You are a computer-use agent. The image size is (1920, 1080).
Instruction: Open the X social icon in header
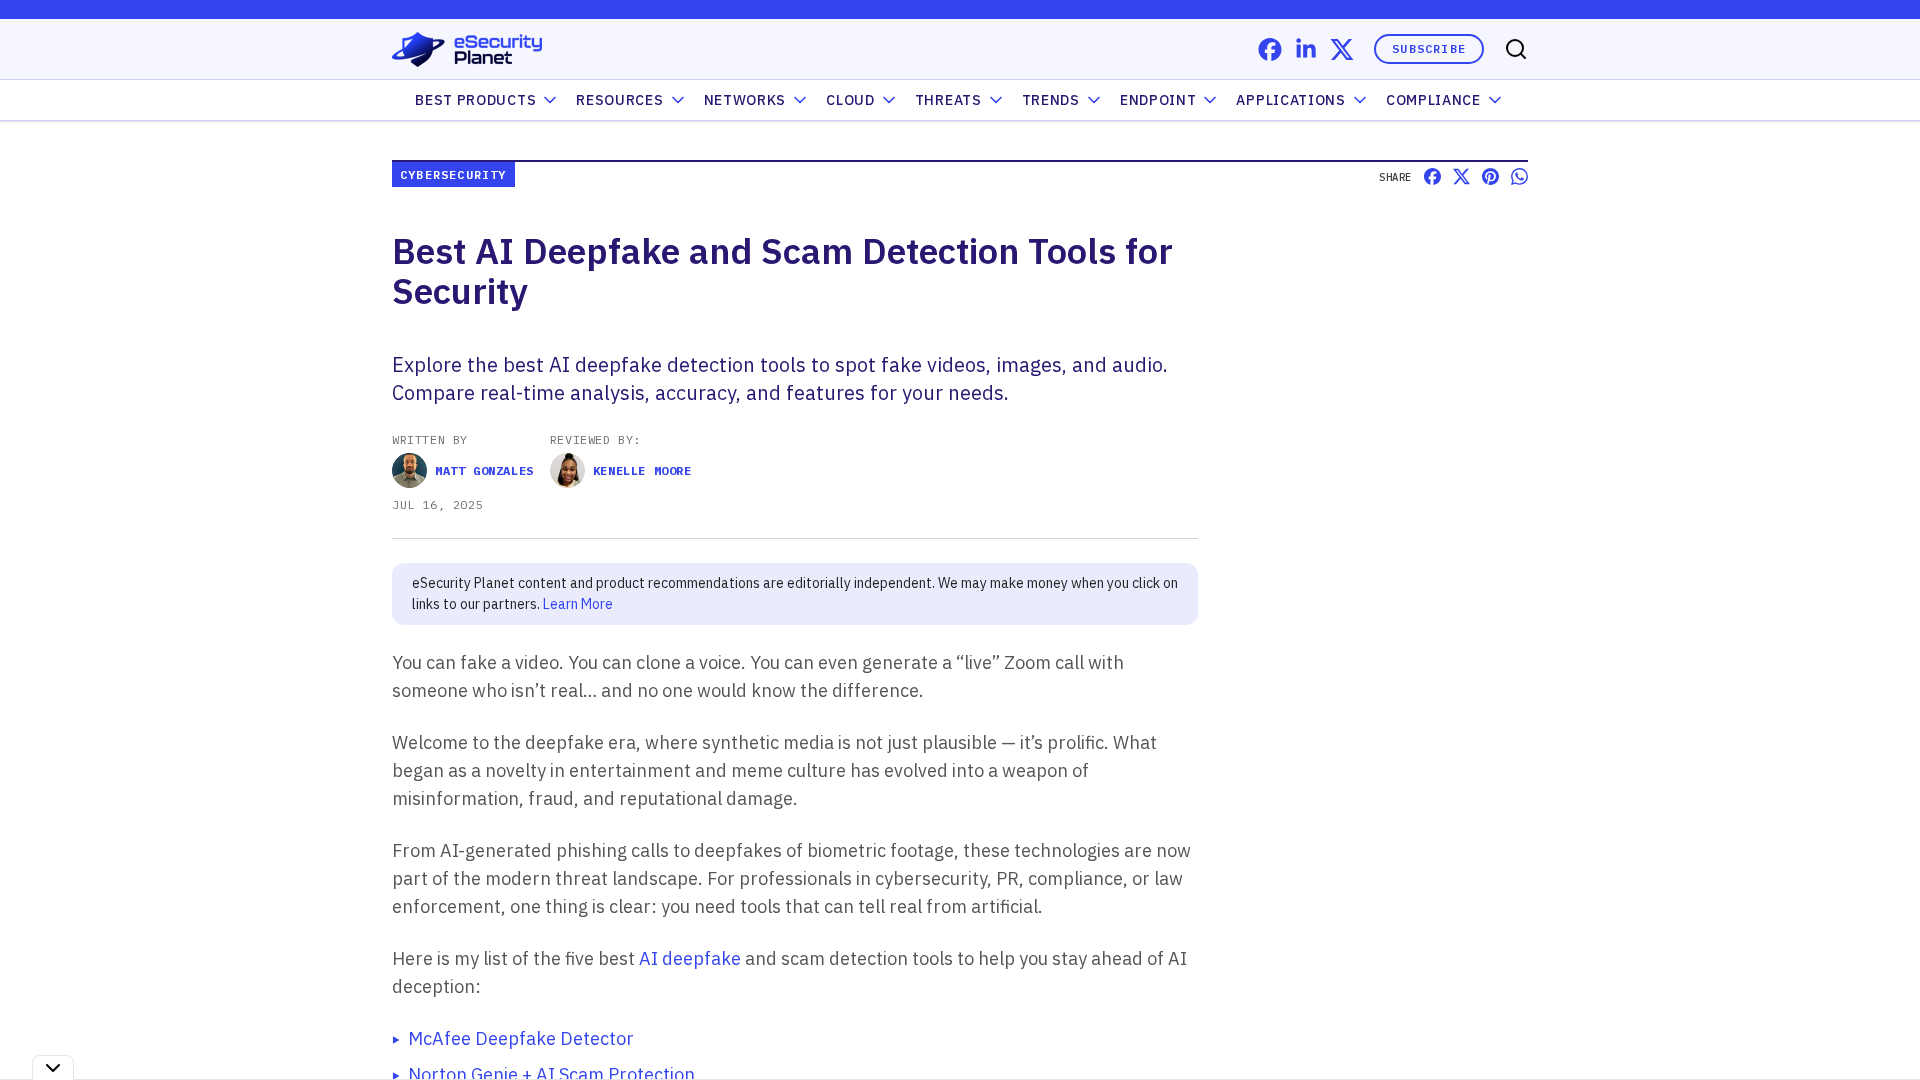point(1342,50)
